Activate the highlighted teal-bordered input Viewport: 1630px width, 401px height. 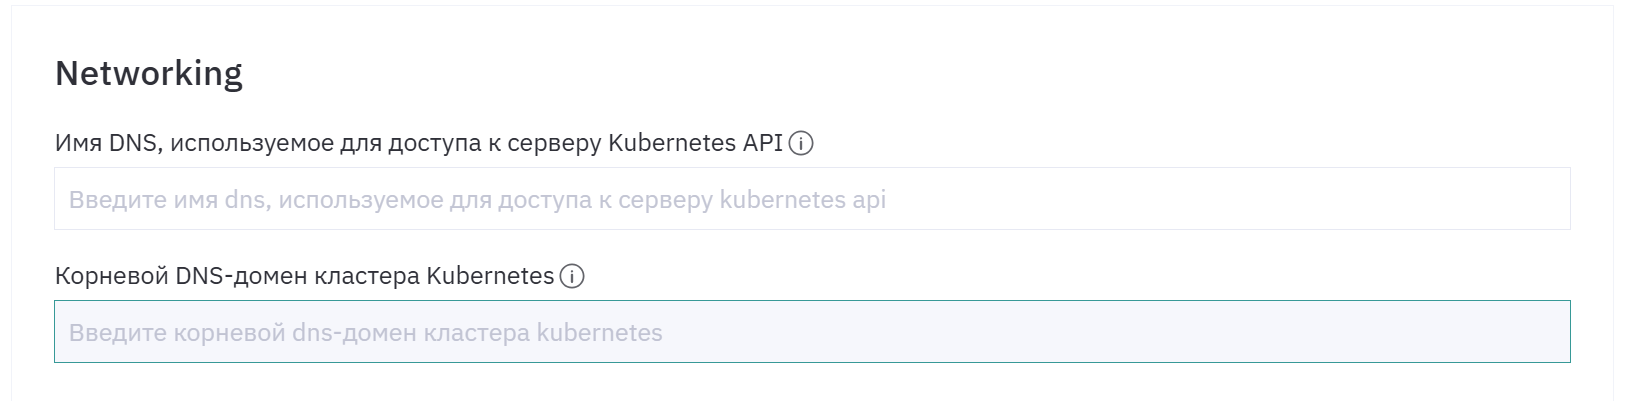point(812,332)
